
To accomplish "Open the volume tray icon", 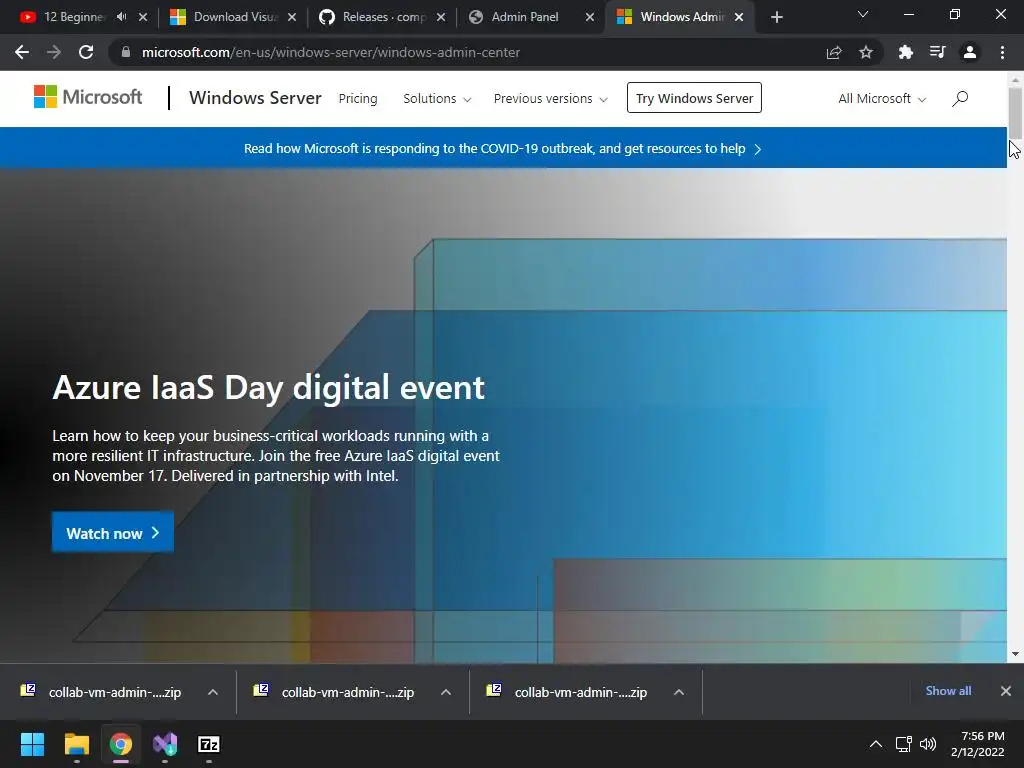I will [x=927, y=744].
